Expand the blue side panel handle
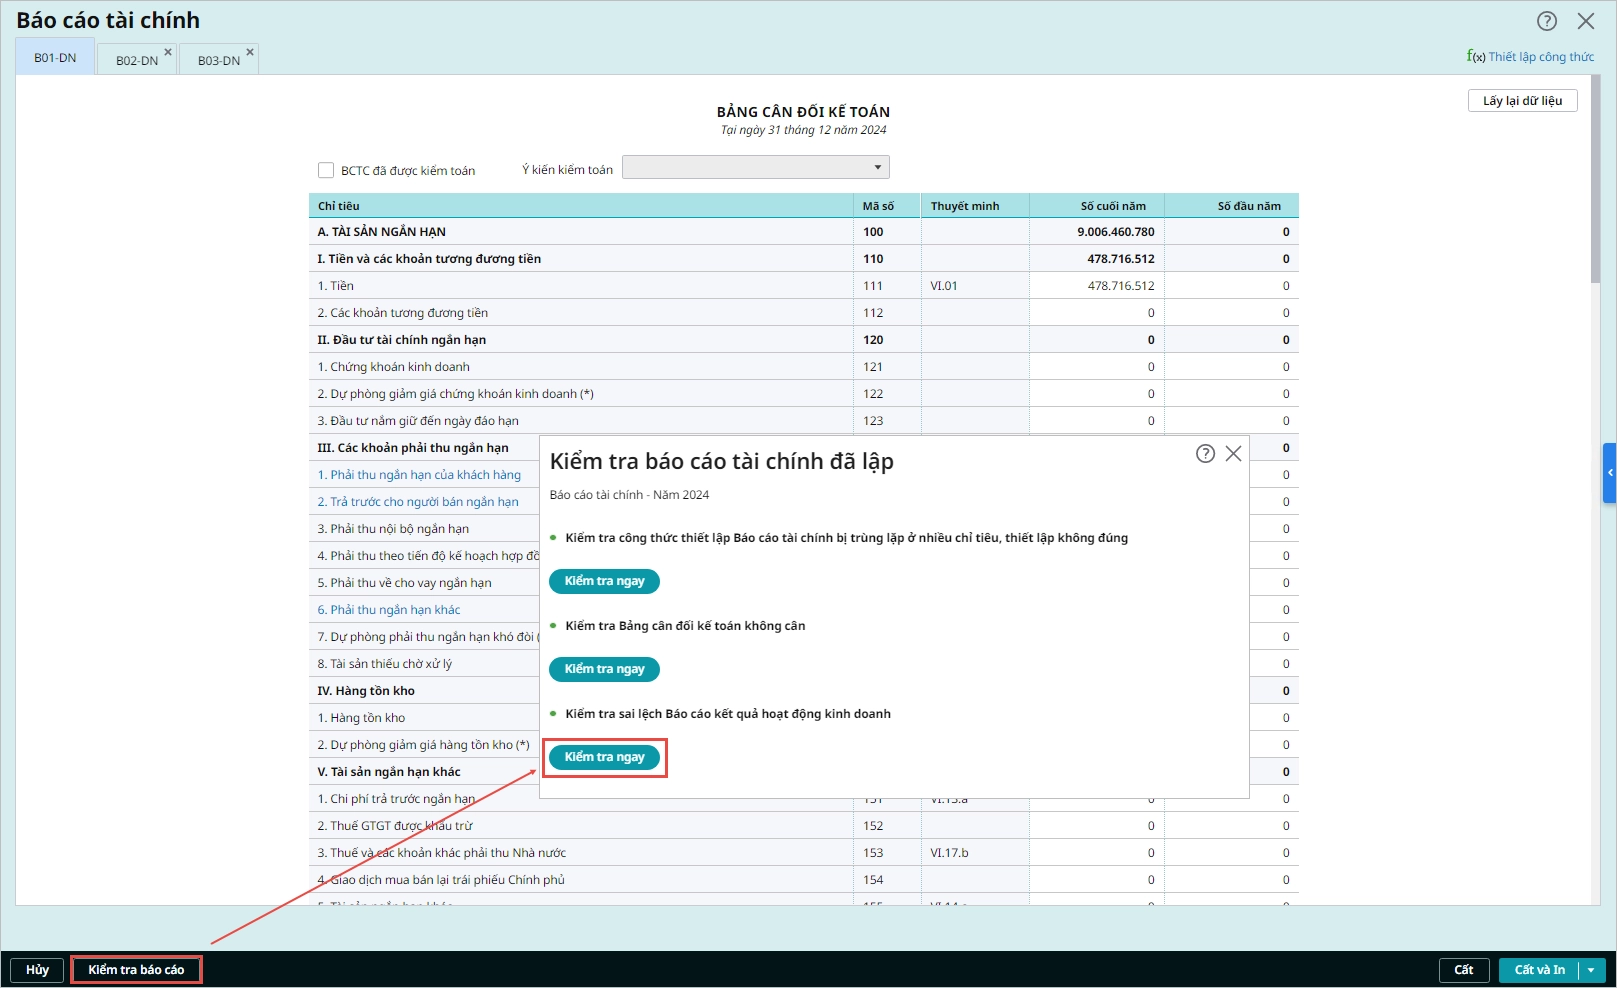The width and height of the screenshot is (1617, 988). point(1609,473)
